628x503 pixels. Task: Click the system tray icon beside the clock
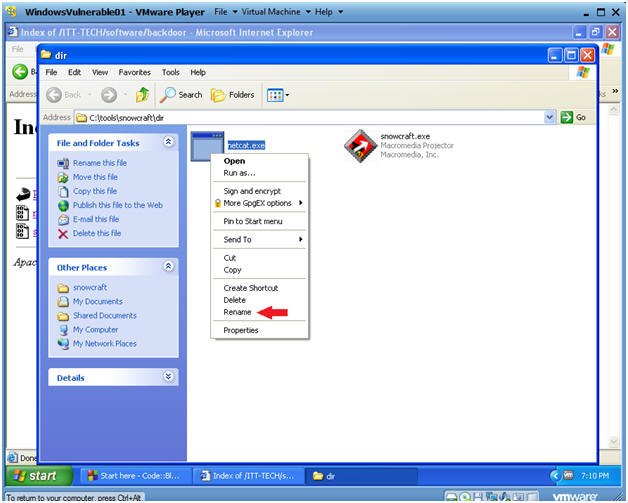(x=568, y=475)
